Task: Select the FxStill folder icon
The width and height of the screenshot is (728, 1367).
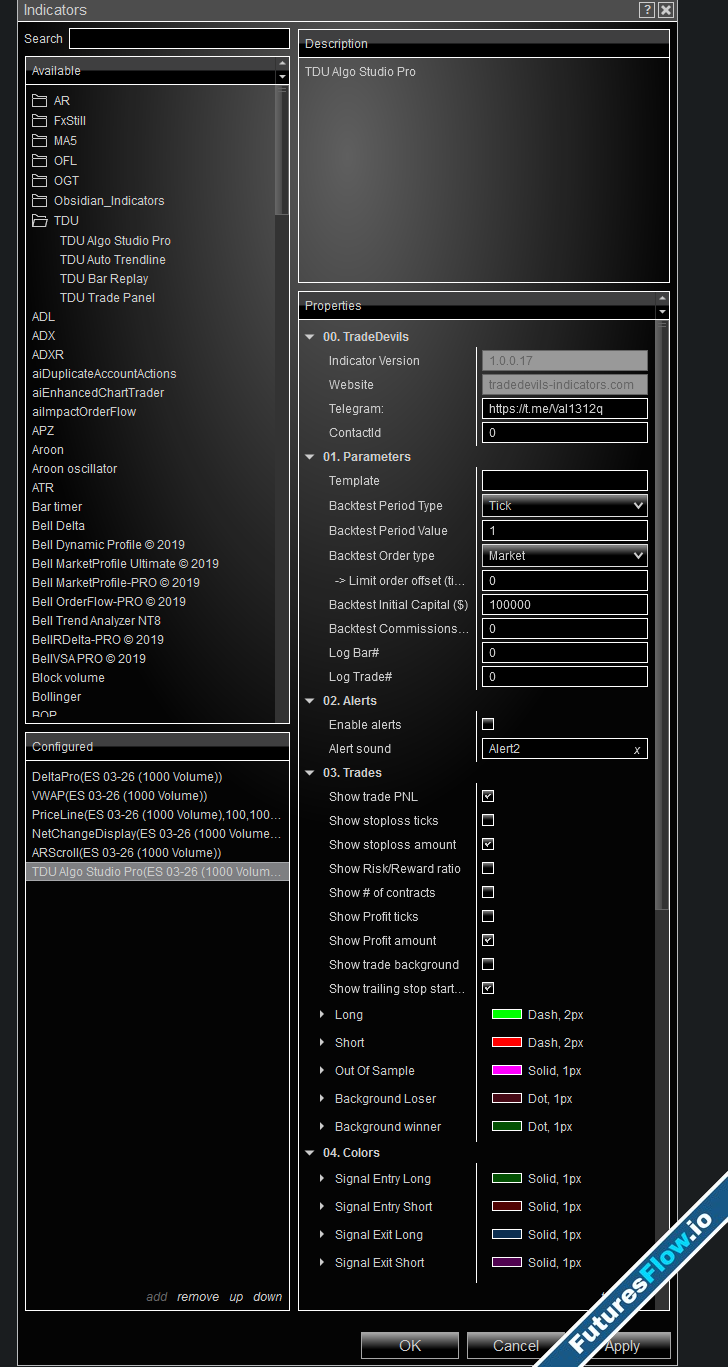Action: tap(40, 121)
